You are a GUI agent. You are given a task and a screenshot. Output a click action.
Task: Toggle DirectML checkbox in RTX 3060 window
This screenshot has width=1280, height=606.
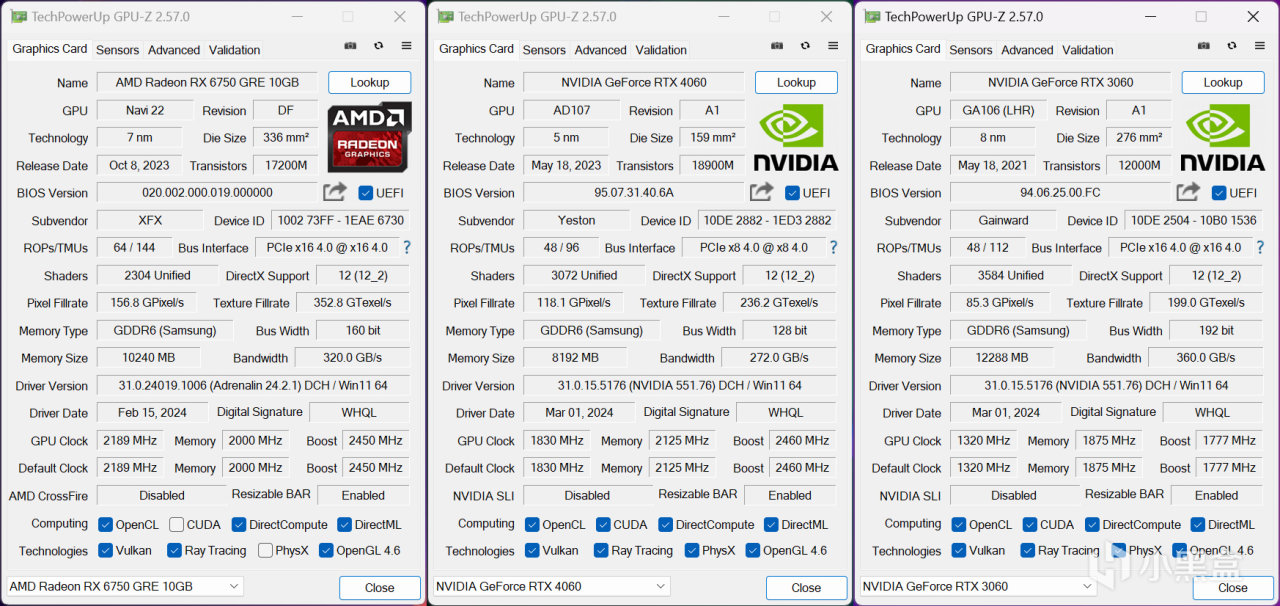(x=1198, y=524)
